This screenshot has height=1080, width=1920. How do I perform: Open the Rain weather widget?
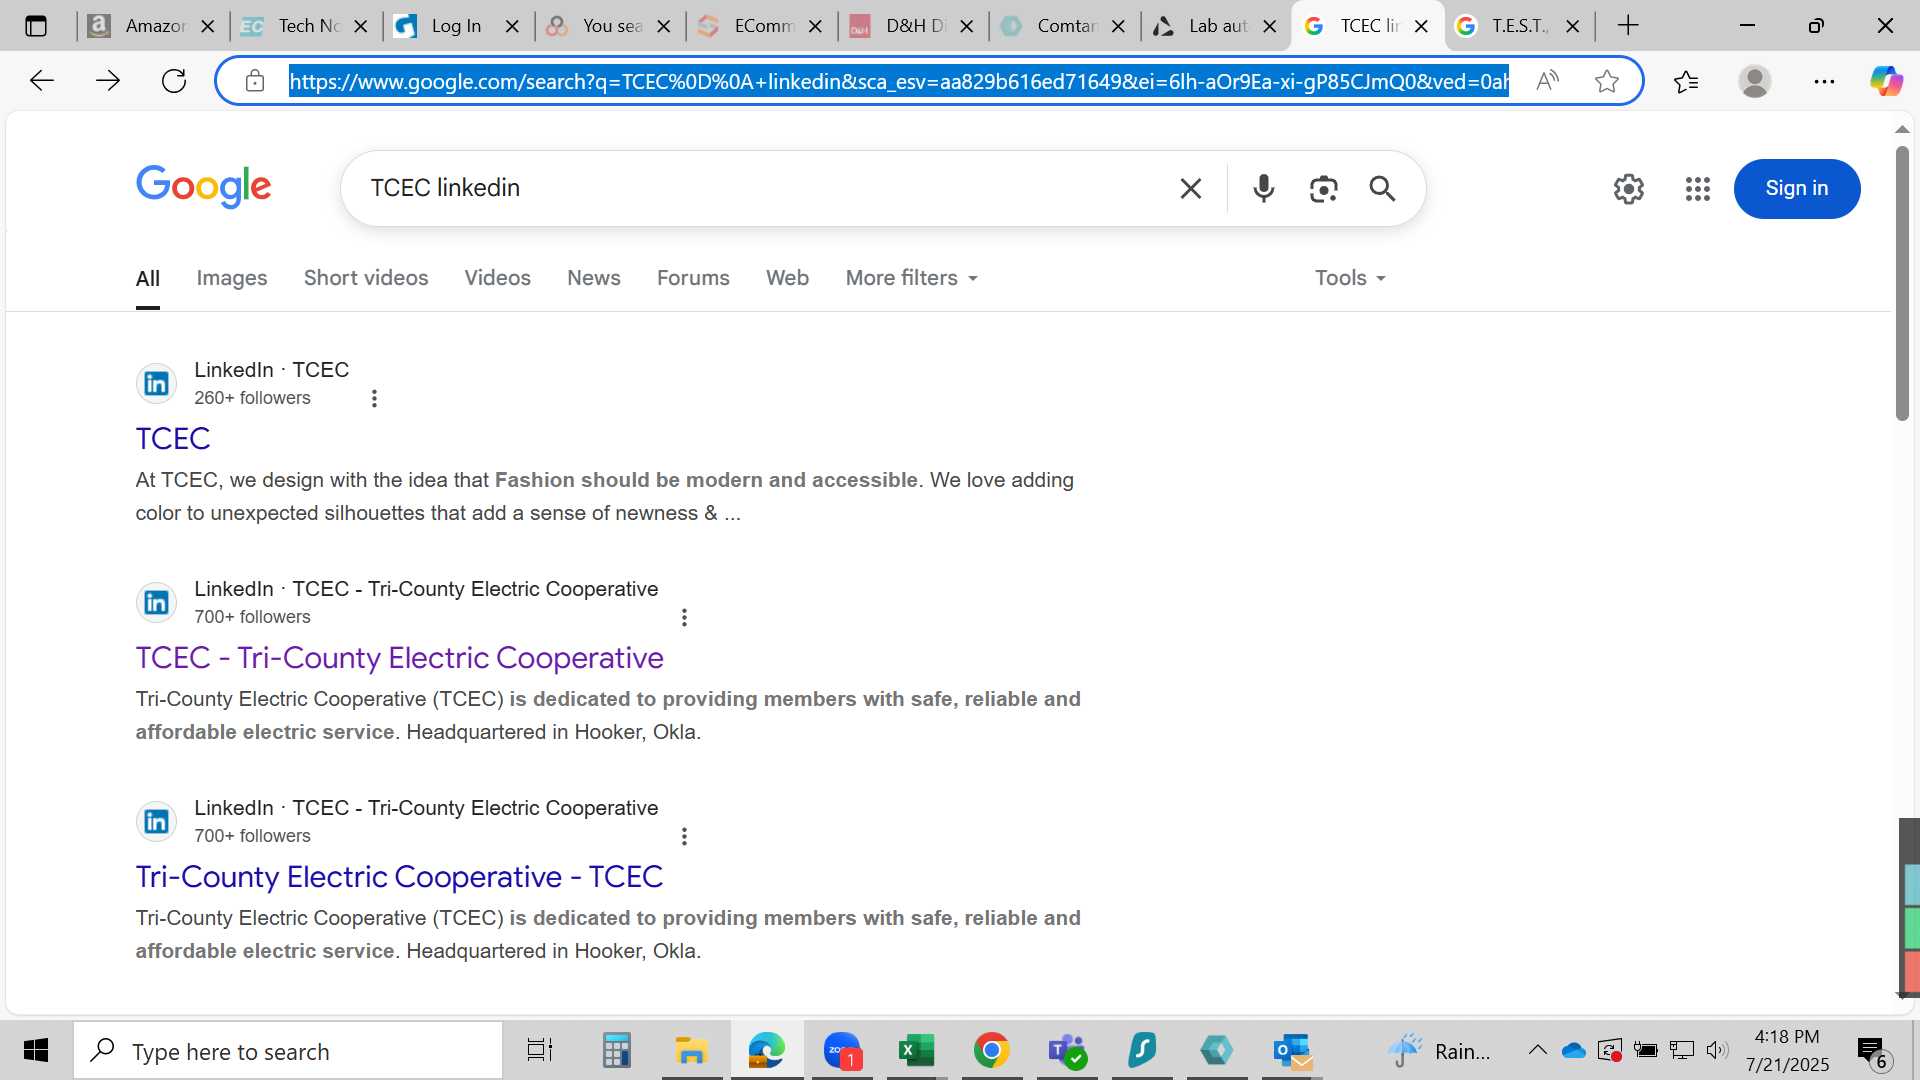pyautogui.click(x=1438, y=1050)
